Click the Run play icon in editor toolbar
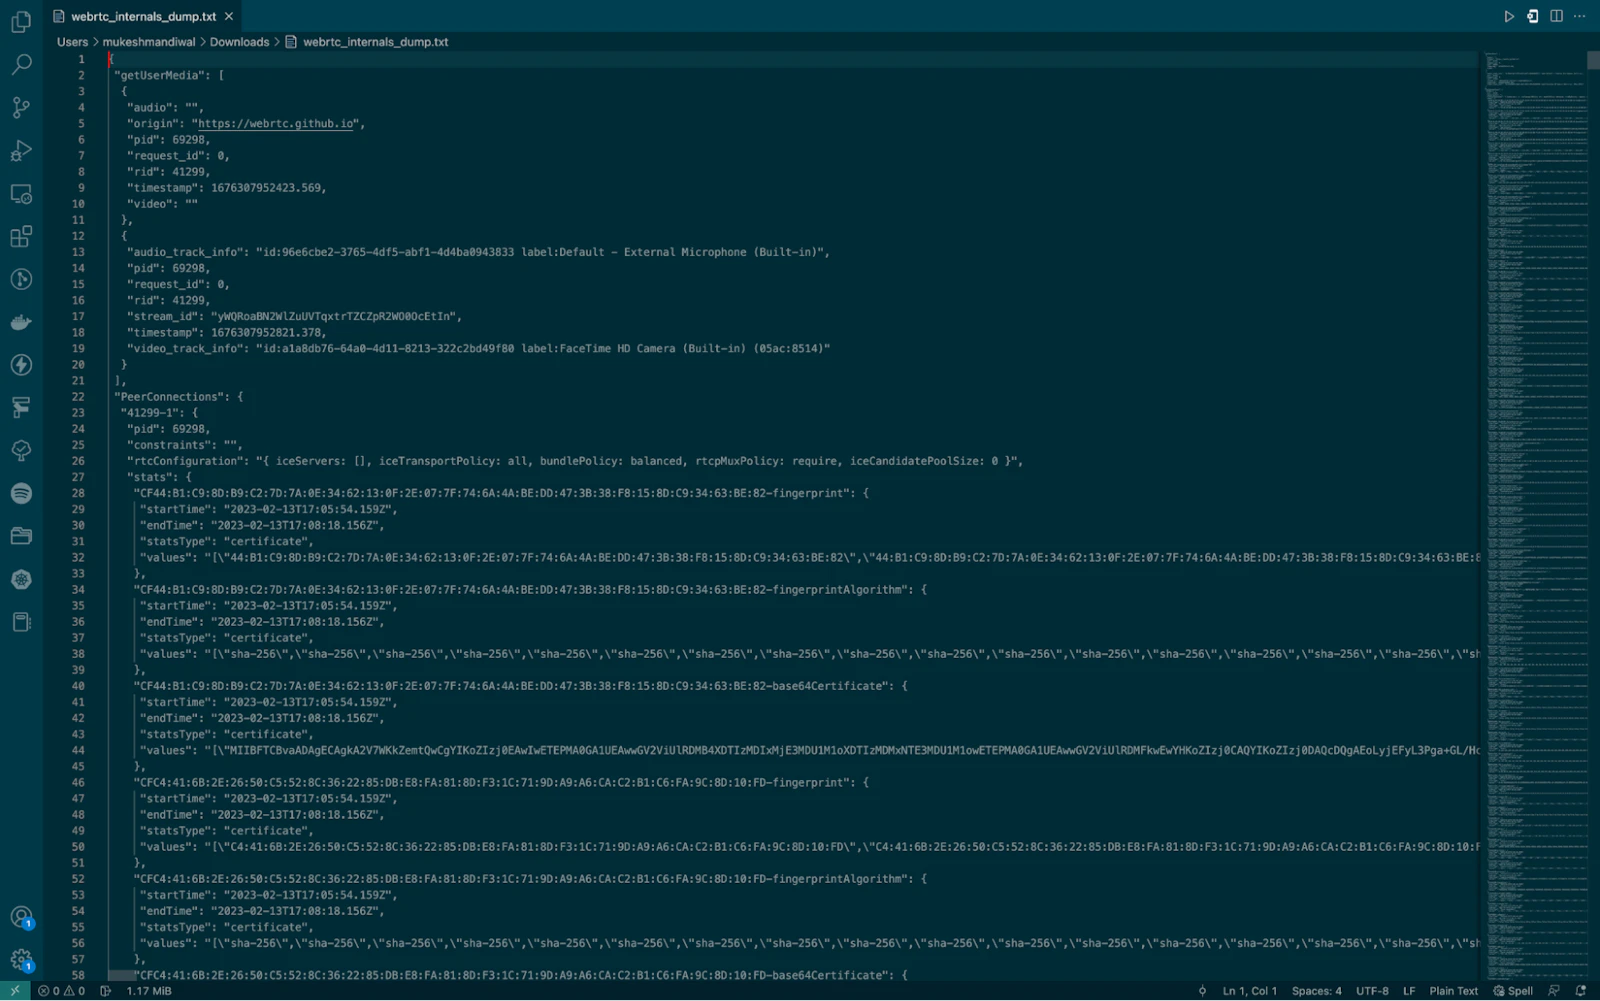The height and width of the screenshot is (1001, 1600). click(1509, 16)
